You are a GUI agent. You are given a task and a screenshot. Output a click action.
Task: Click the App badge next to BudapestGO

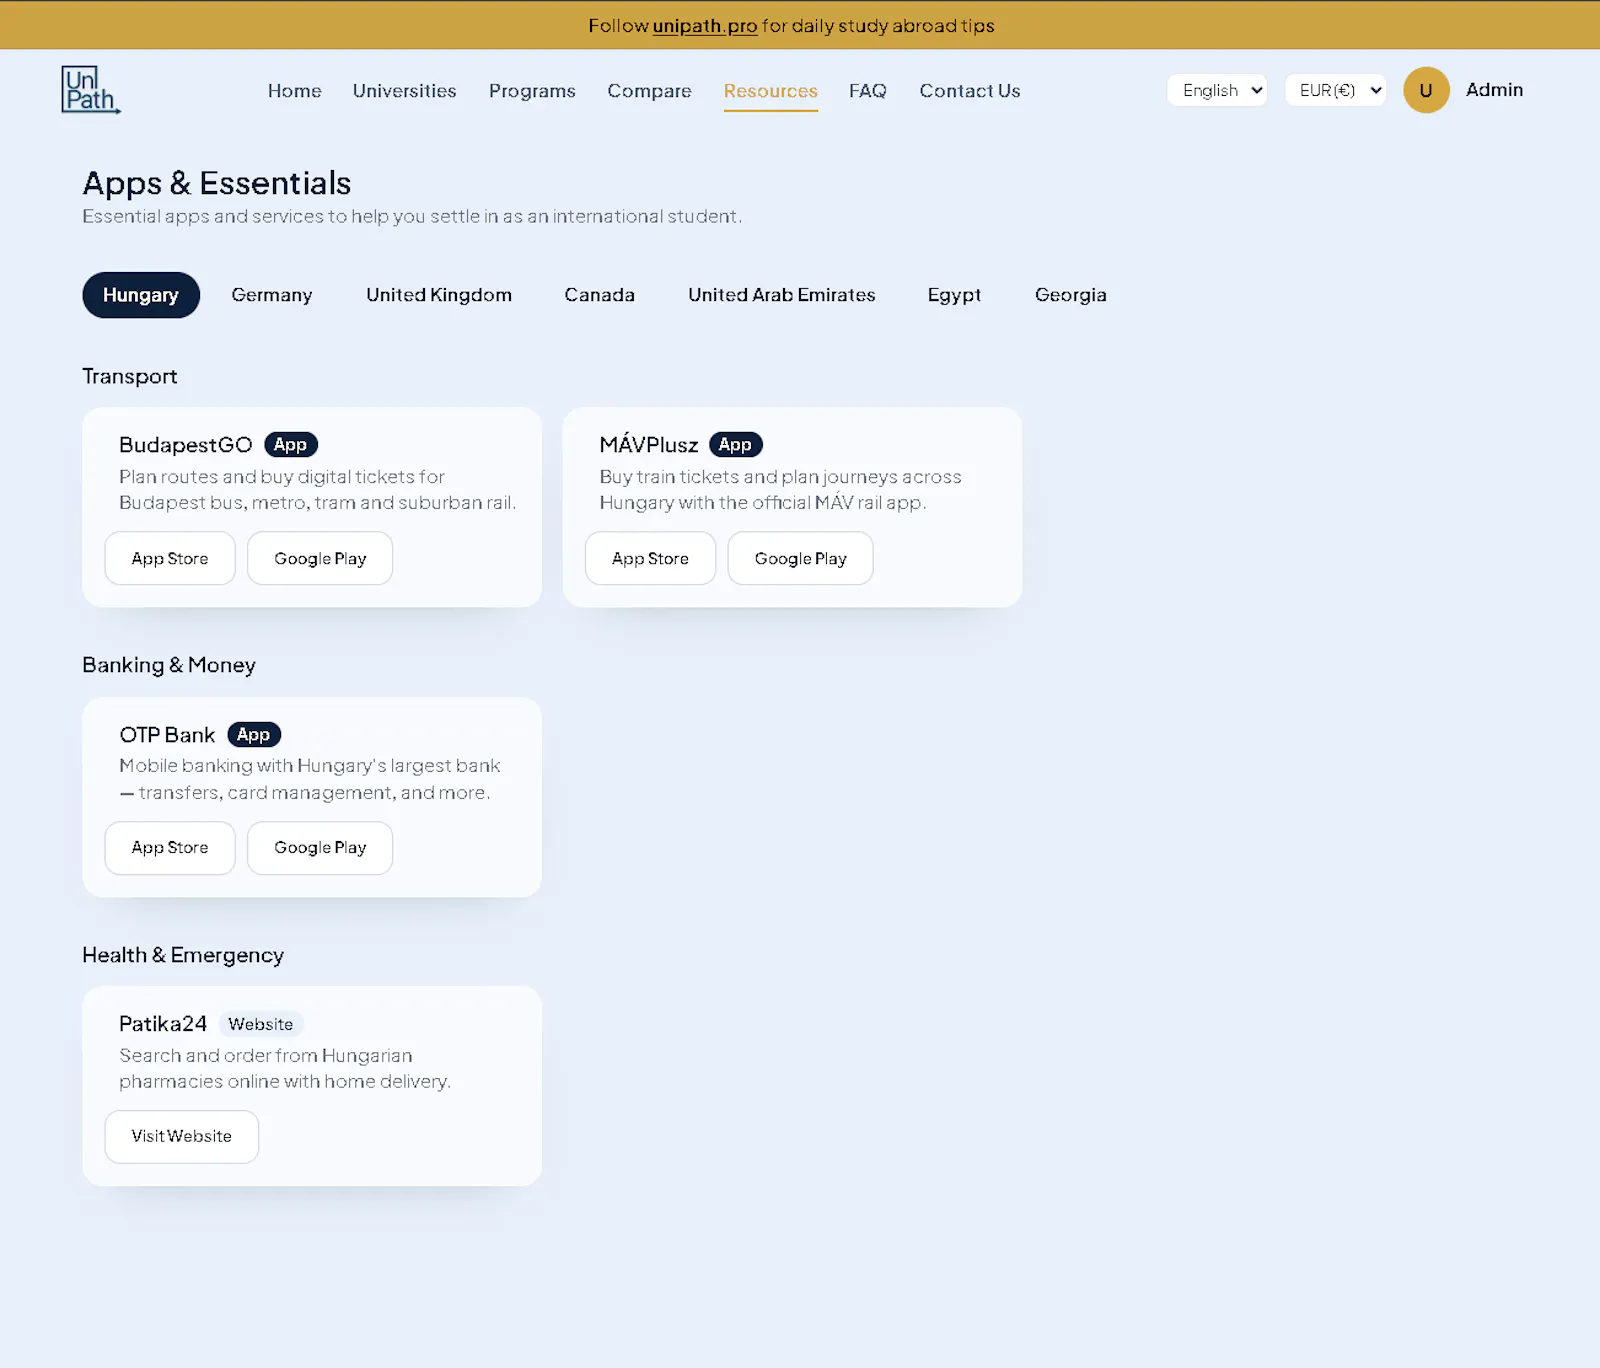(x=291, y=445)
